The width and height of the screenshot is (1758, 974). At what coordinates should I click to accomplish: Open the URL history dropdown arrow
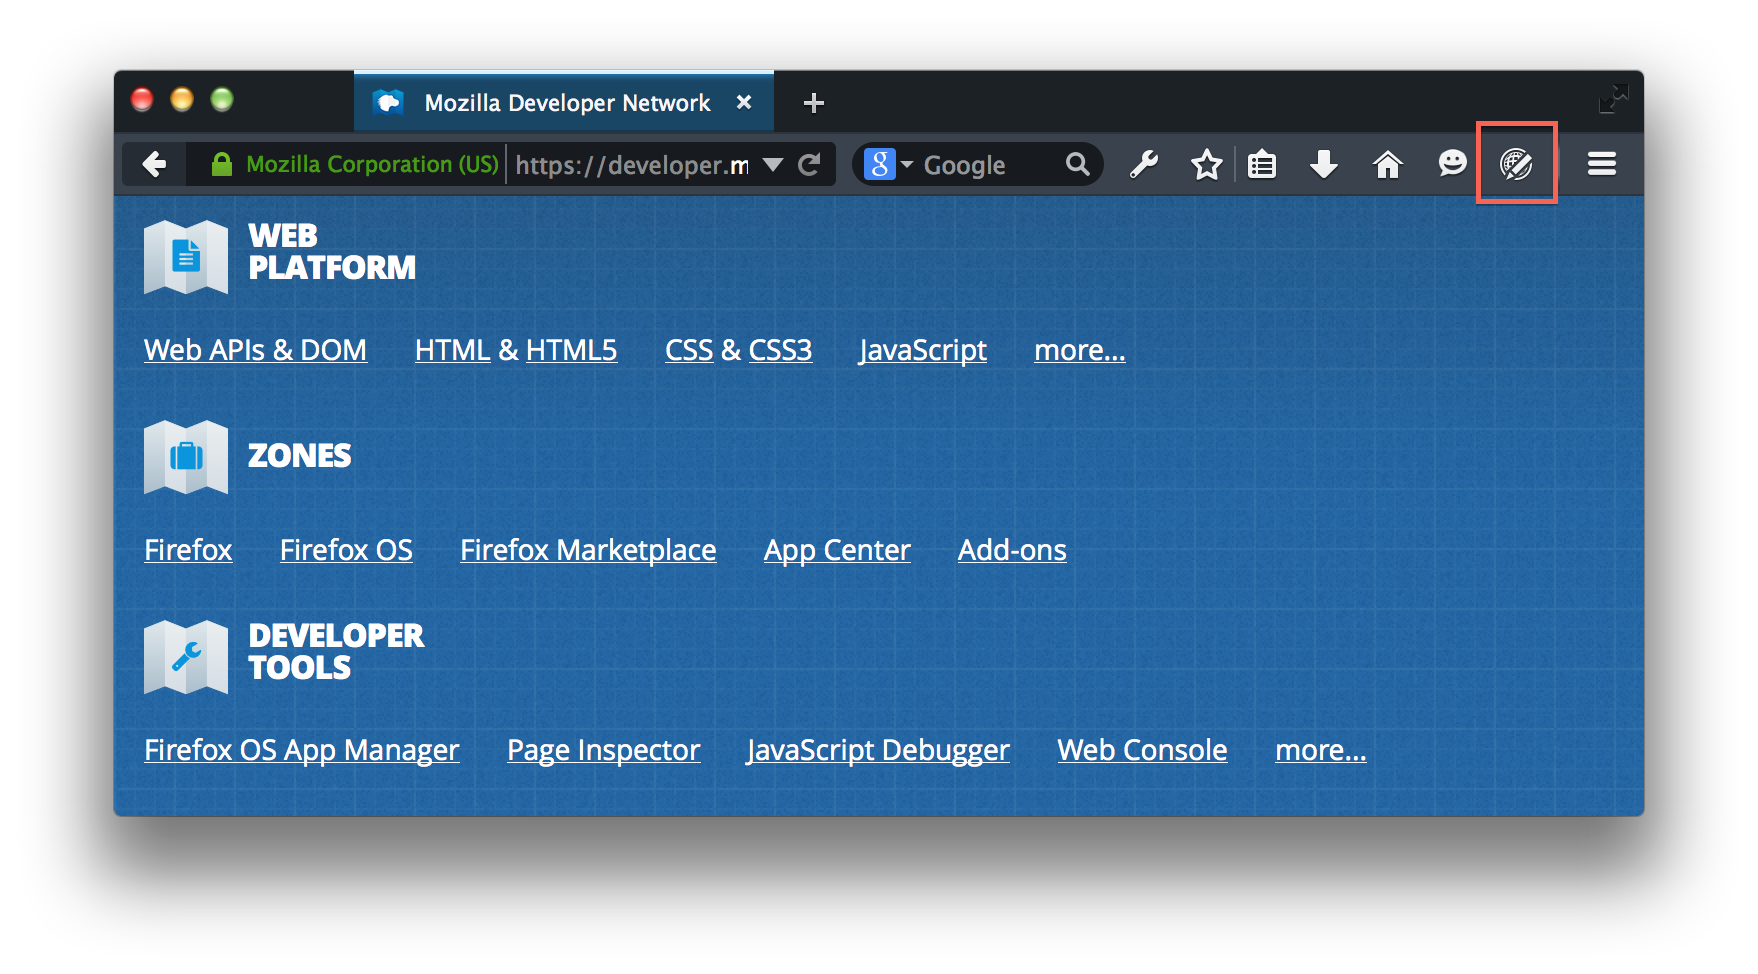tap(773, 165)
